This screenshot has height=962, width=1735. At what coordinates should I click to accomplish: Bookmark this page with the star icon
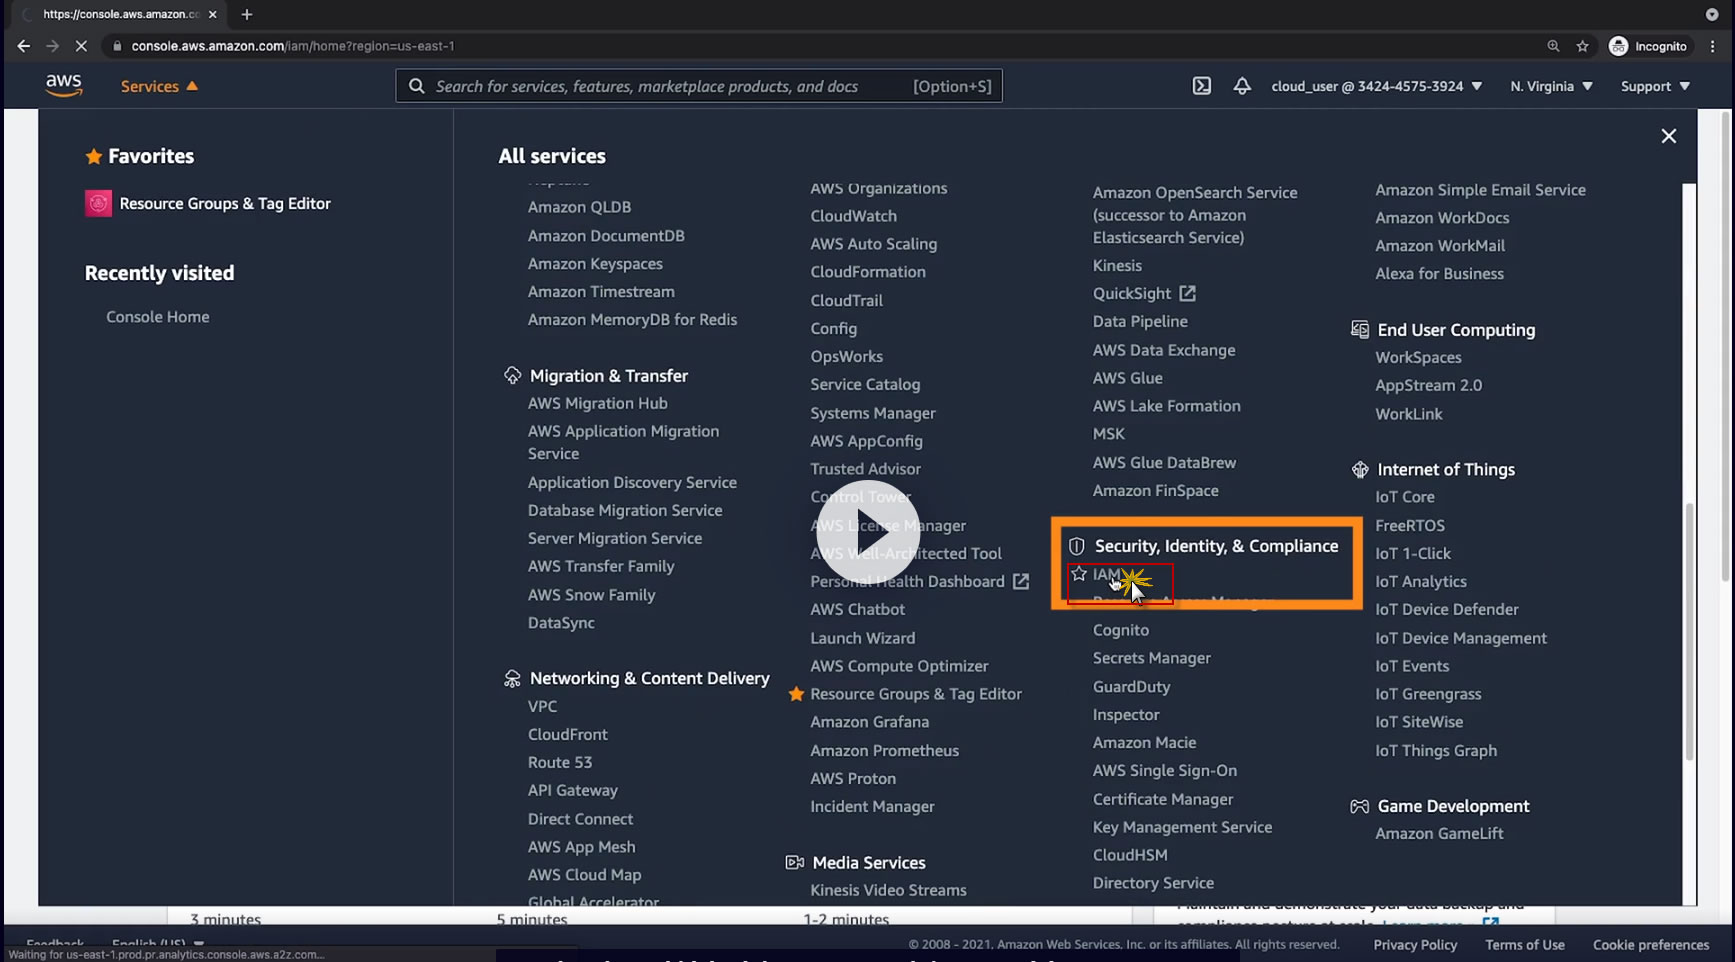click(1582, 46)
